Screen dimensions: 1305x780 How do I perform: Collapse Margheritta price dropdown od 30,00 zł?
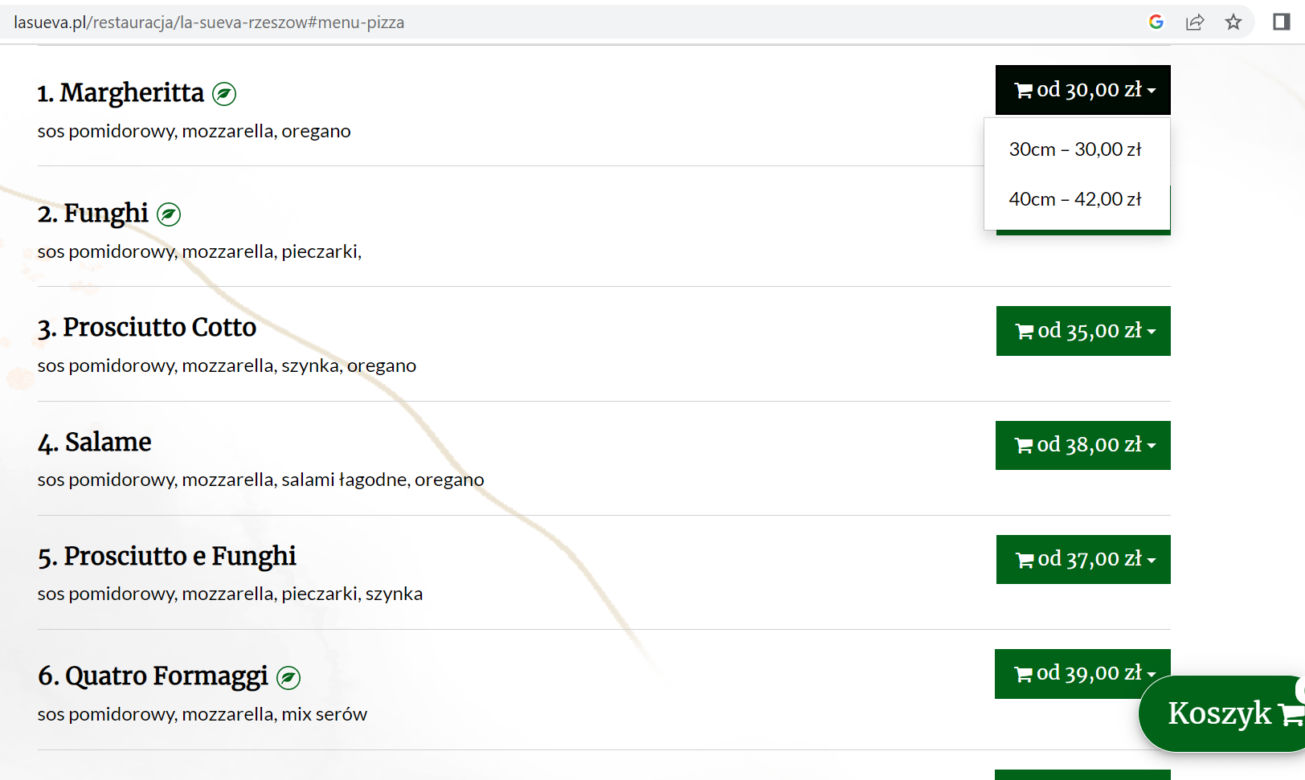pos(1083,90)
